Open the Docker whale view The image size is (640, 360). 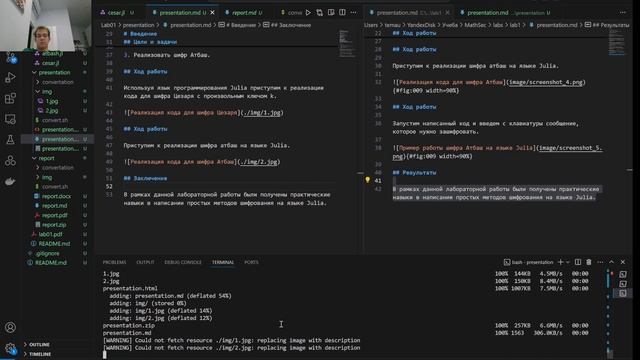tap(10, 181)
